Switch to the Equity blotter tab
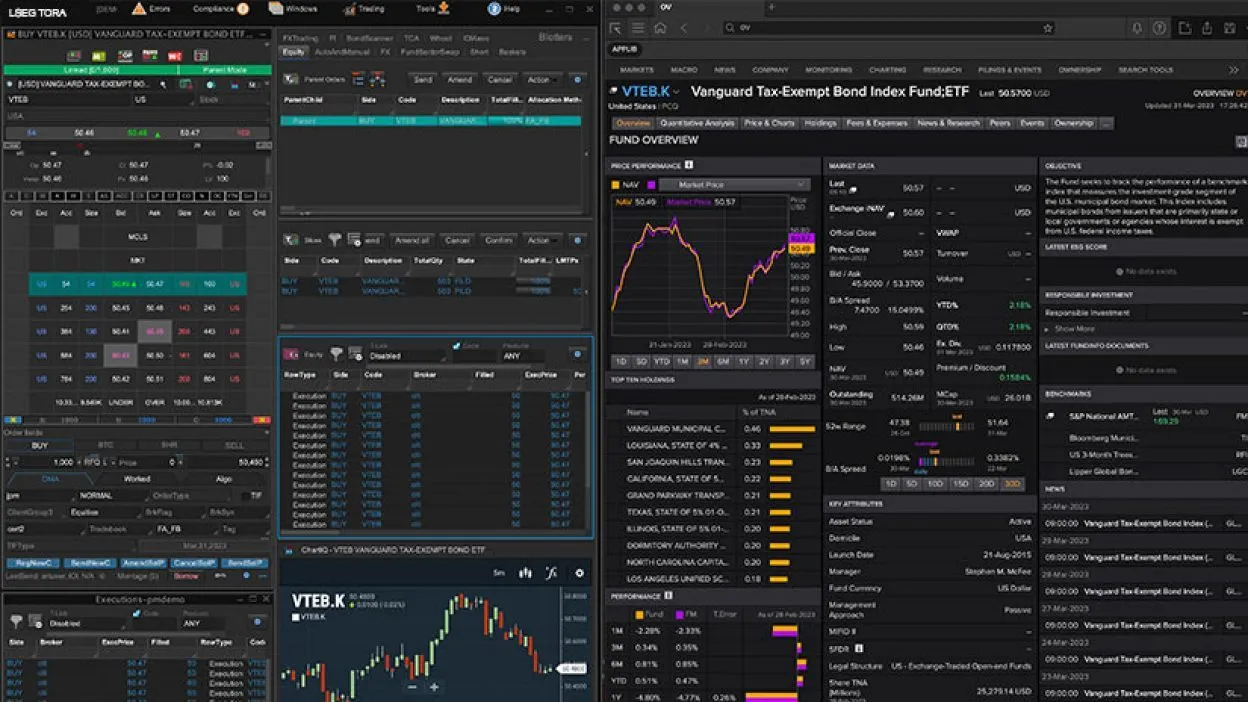This screenshot has width=1248, height=702. click(294, 51)
